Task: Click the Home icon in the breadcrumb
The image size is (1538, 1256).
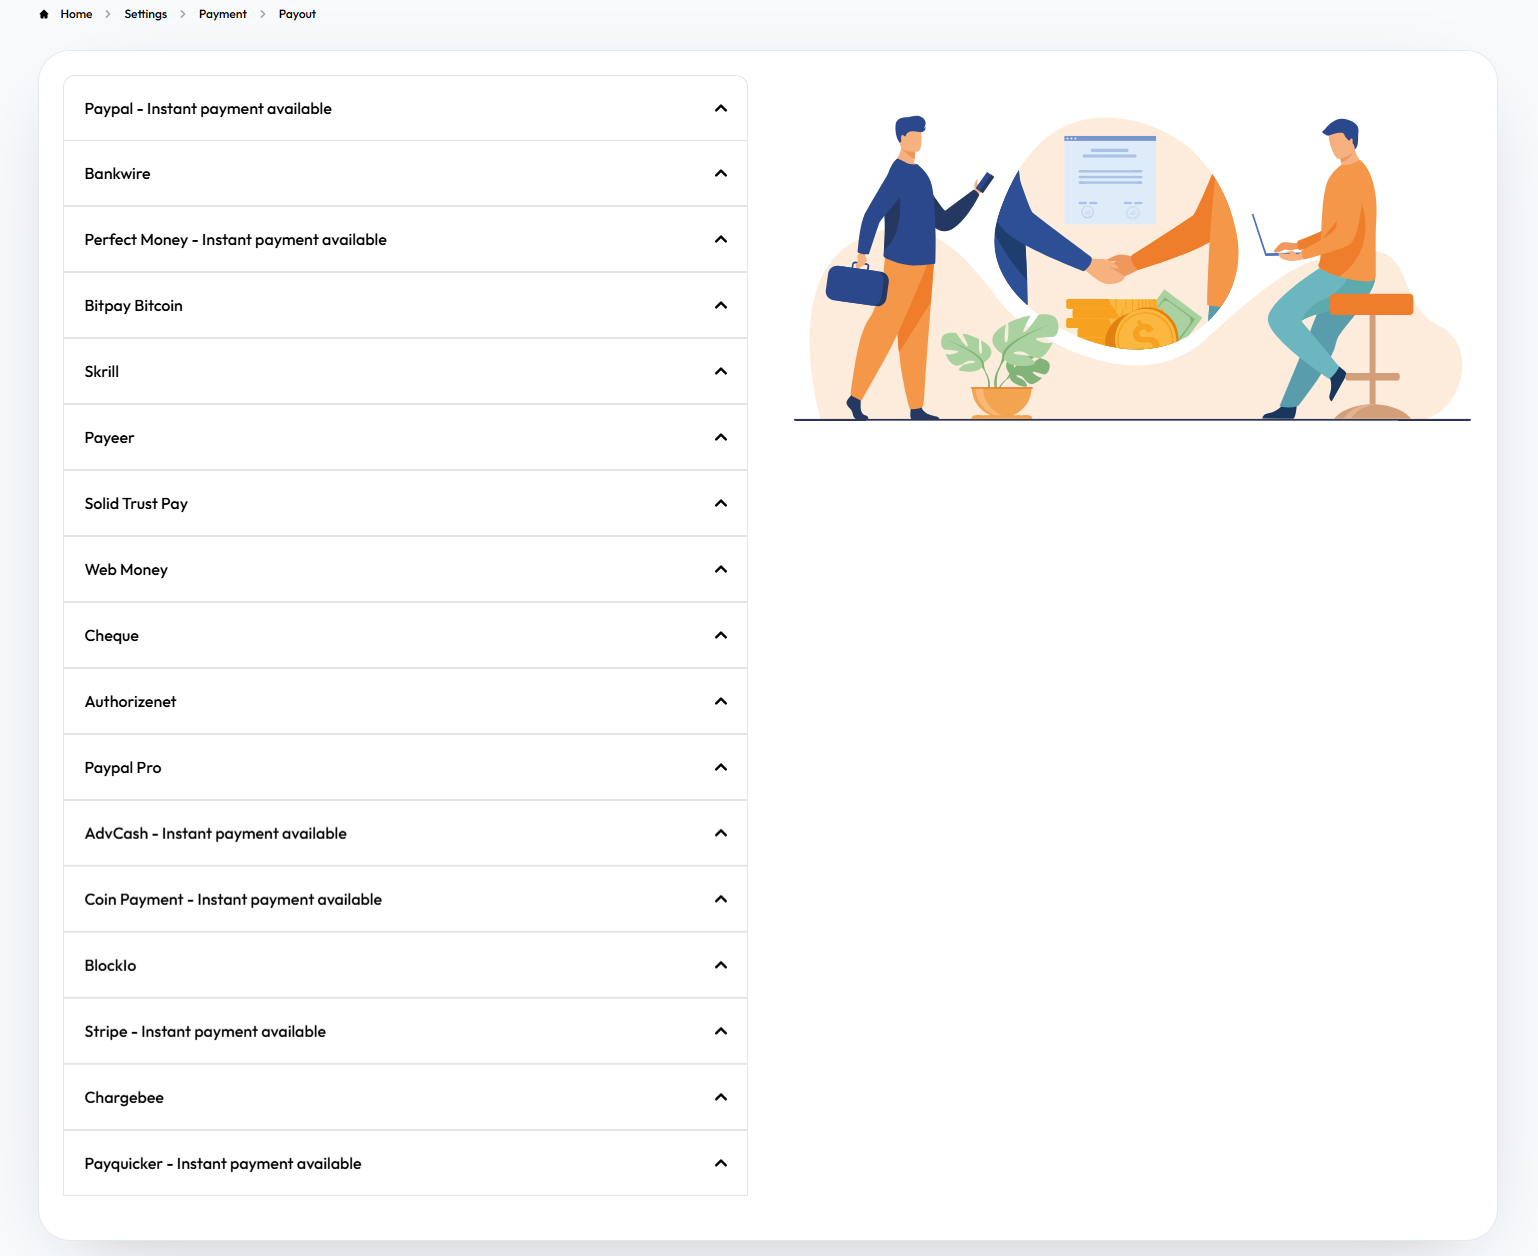Action: (44, 14)
